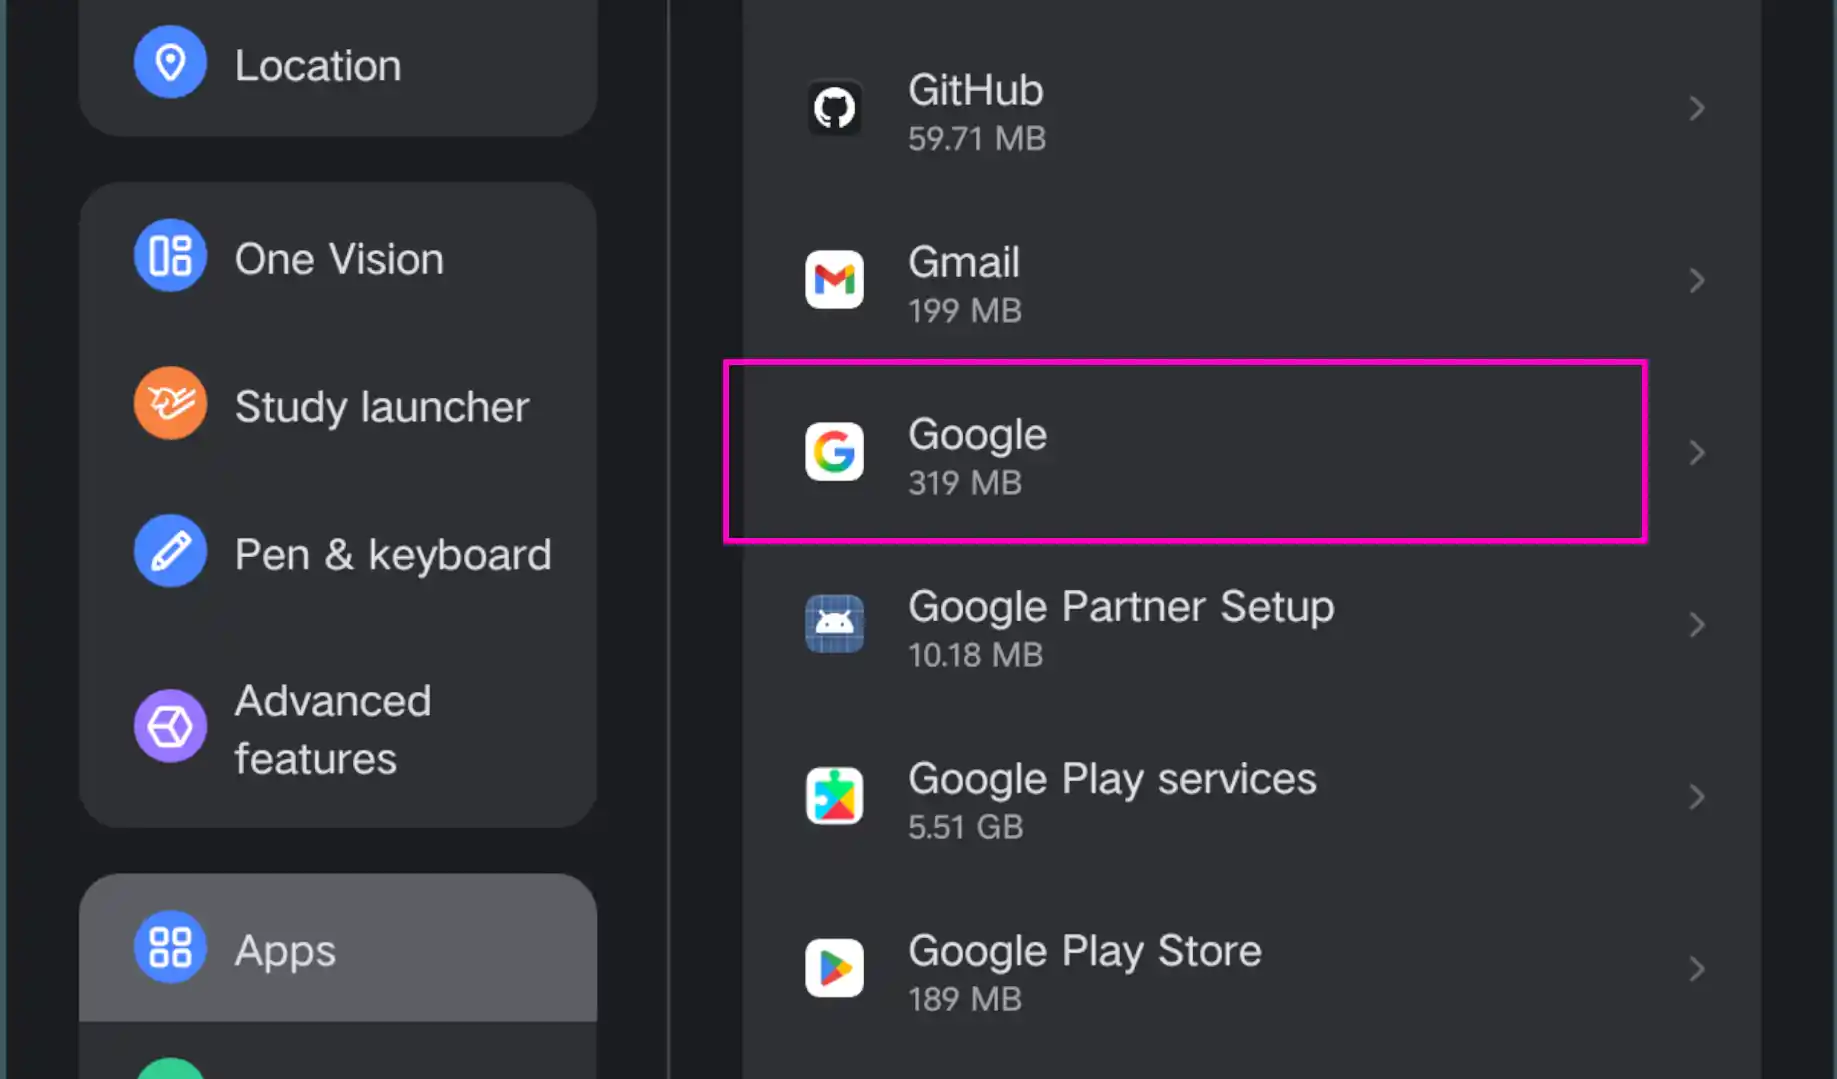Open Google Play services app info
Image resolution: width=1837 pixels, height=1079 pixels.
(1250, 798)
